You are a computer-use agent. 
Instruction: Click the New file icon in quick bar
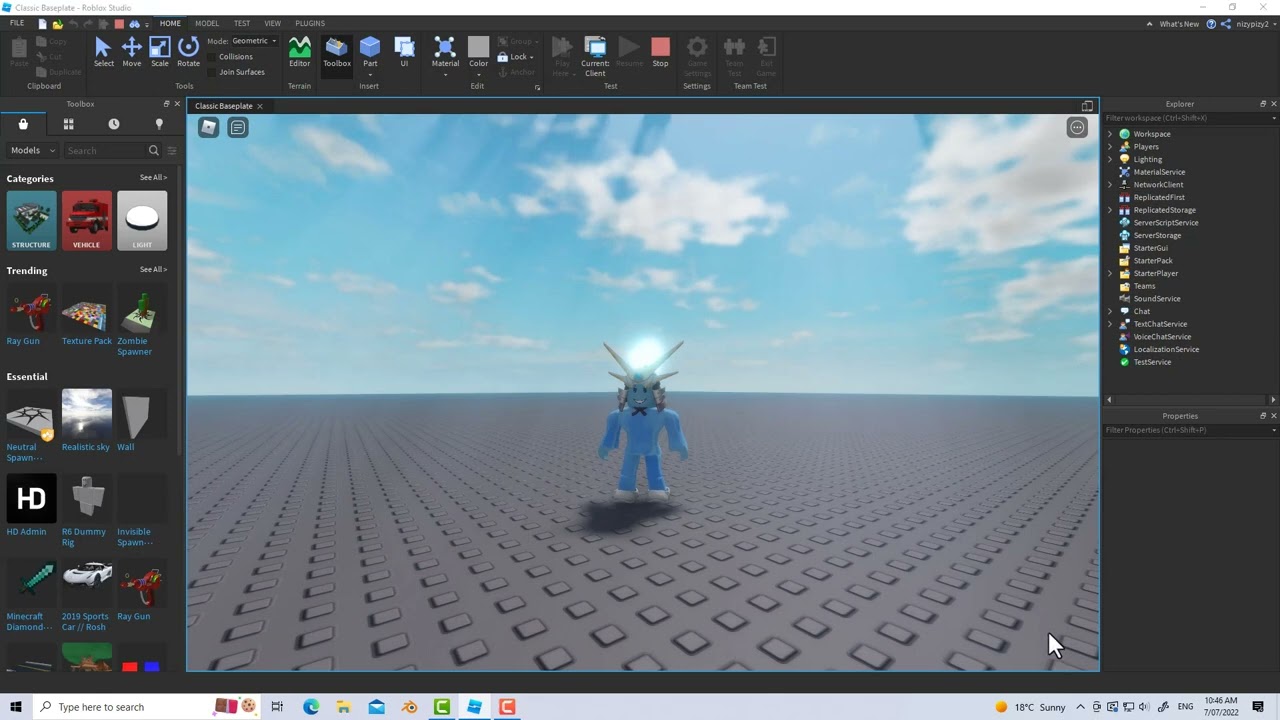click(x=42, y=23)
